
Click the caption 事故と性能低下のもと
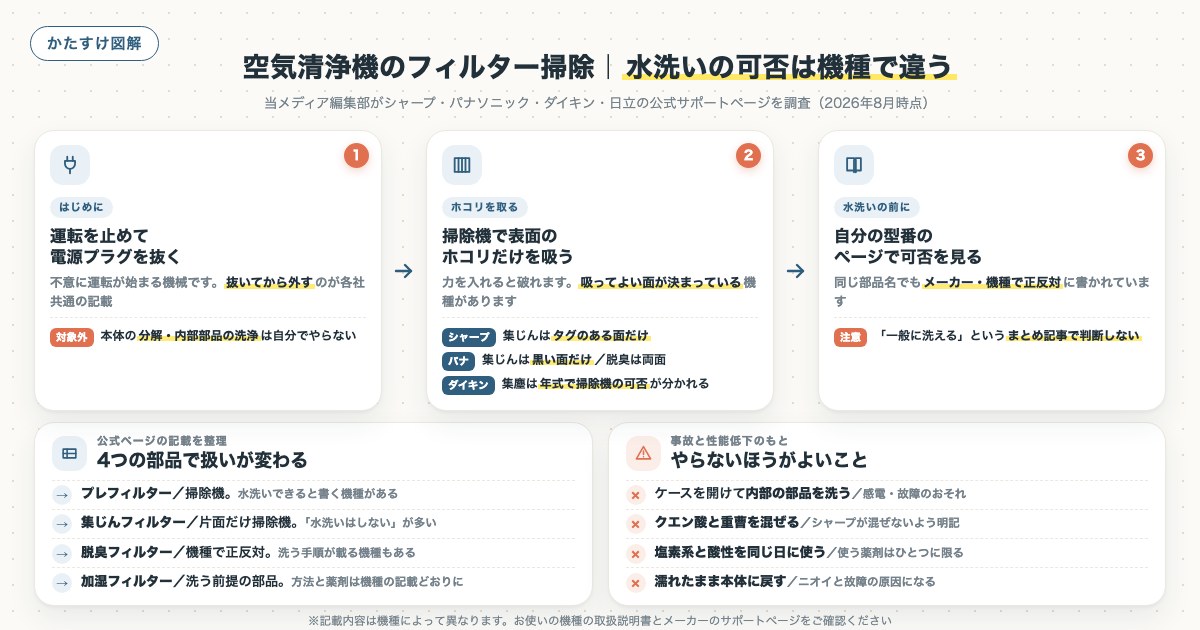(x=728, y=440)
